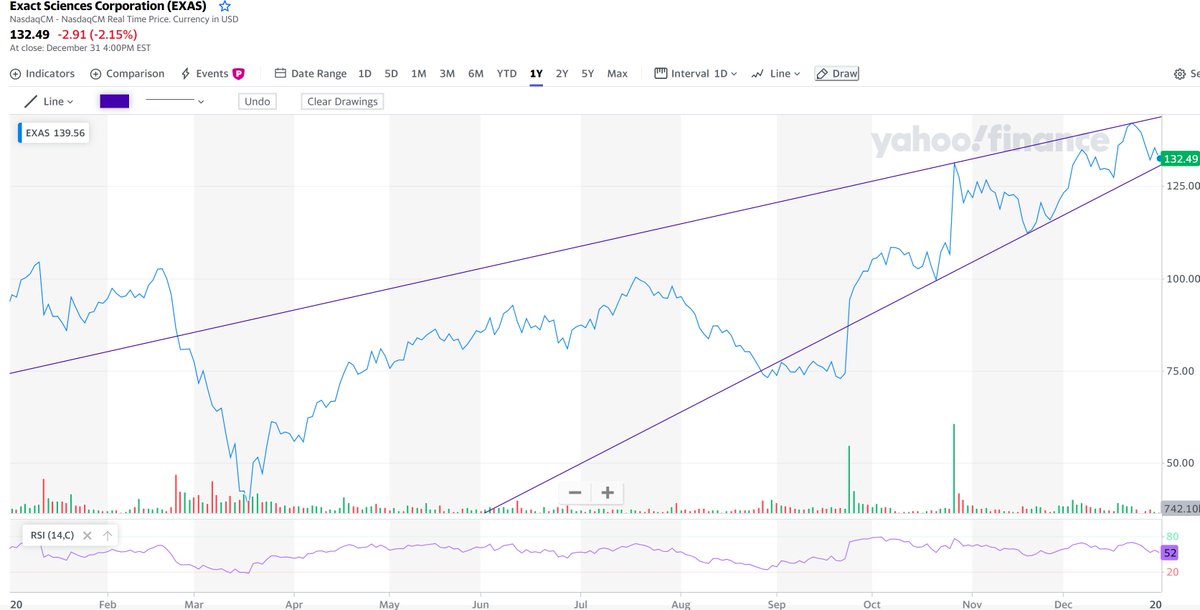Select the 6M time range

pos(476,74)
